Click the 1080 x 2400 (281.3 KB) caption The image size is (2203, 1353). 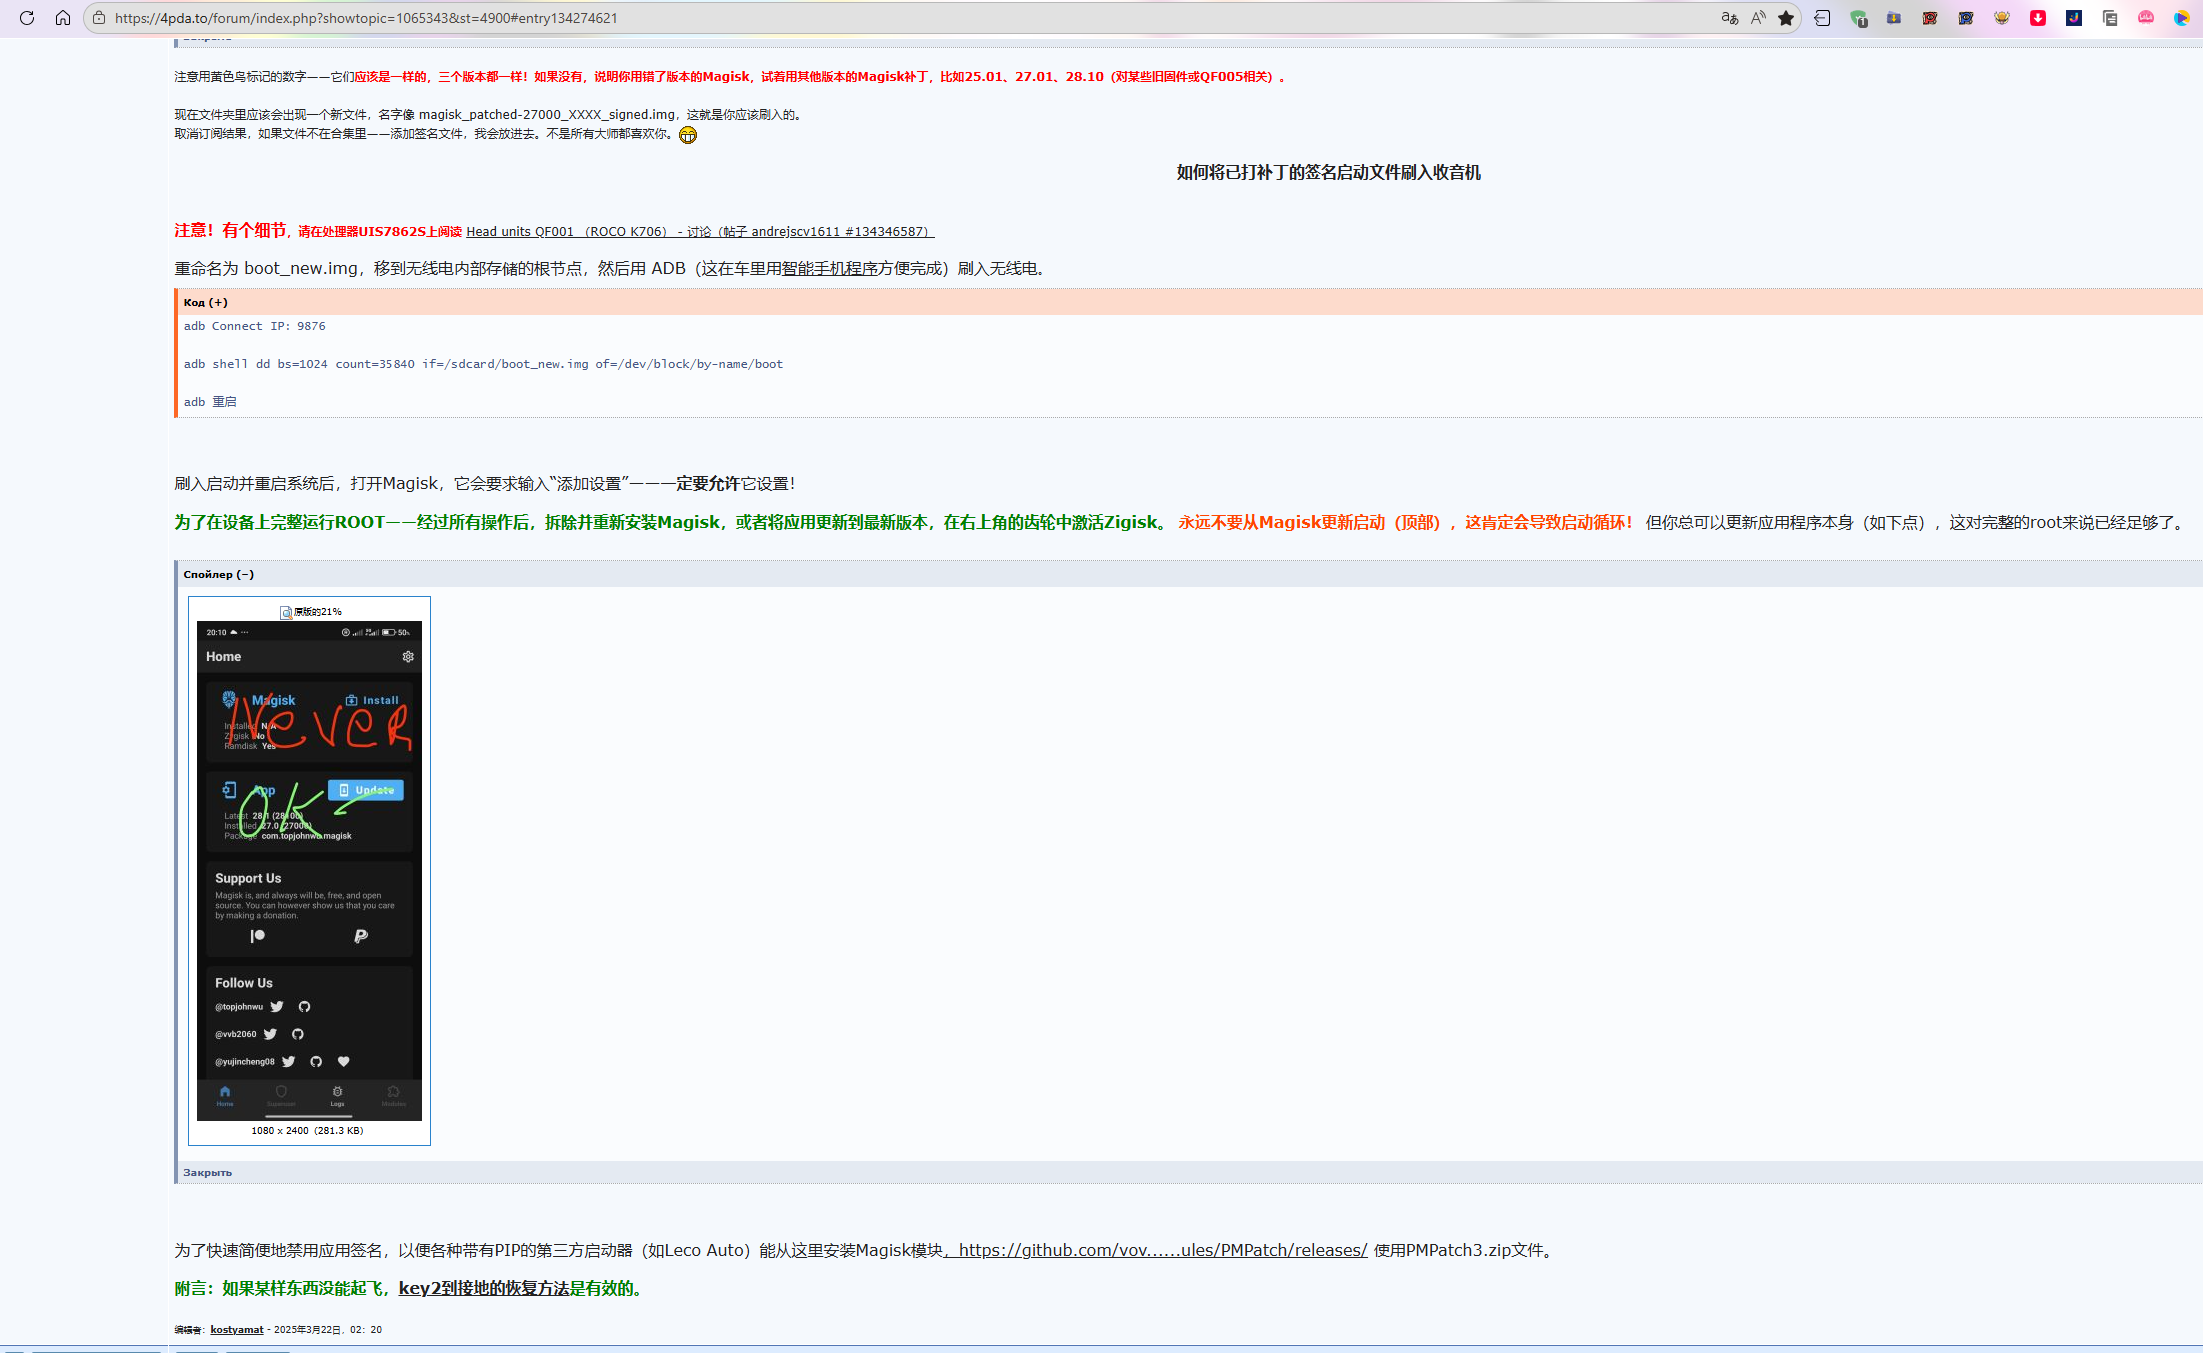[x=308, y=1131]
